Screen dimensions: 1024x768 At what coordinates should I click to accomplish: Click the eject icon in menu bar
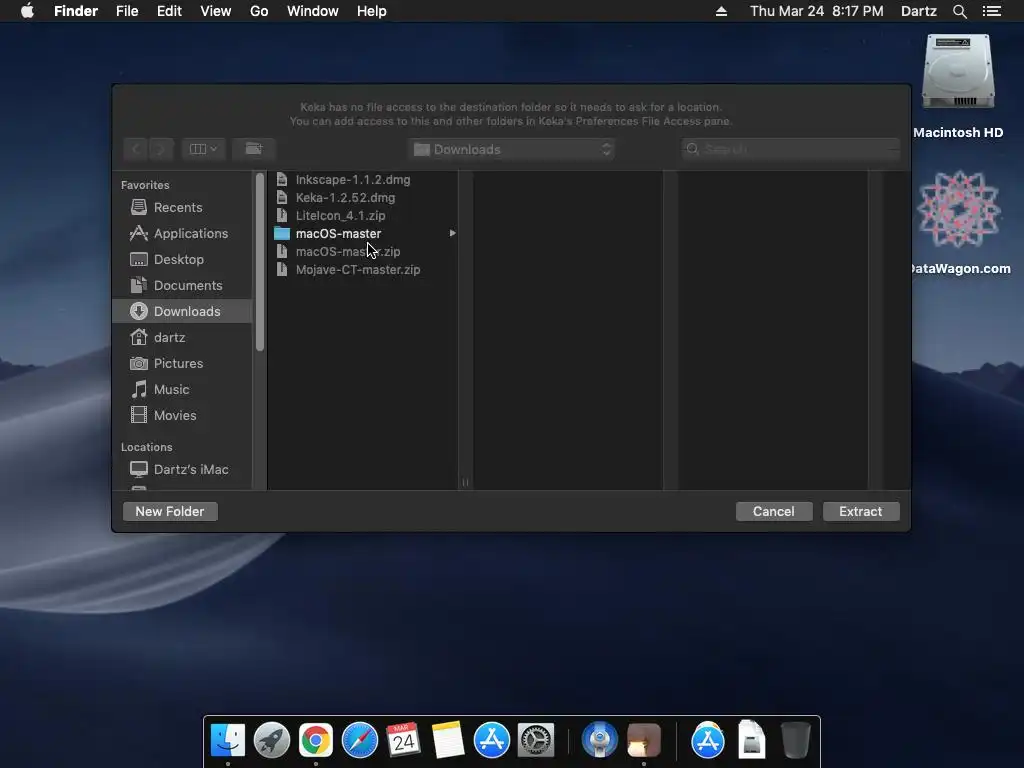pyautogui.click(x=721, y=11)
